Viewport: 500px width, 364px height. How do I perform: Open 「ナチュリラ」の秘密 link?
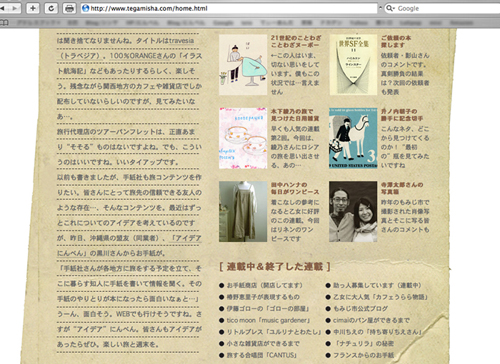point(364,344)
